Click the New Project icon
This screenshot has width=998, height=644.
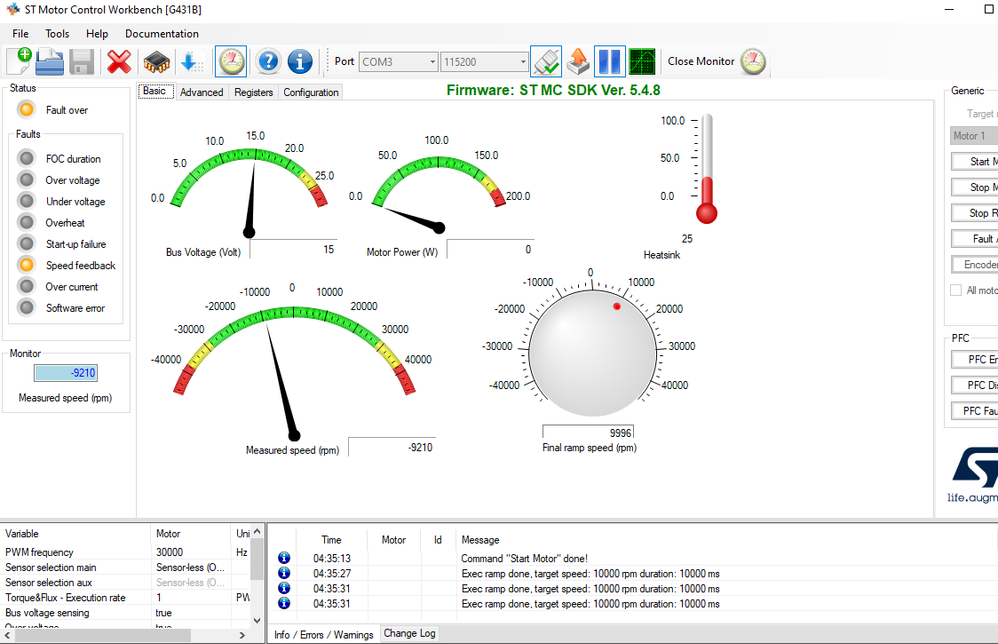click(18, 62)
